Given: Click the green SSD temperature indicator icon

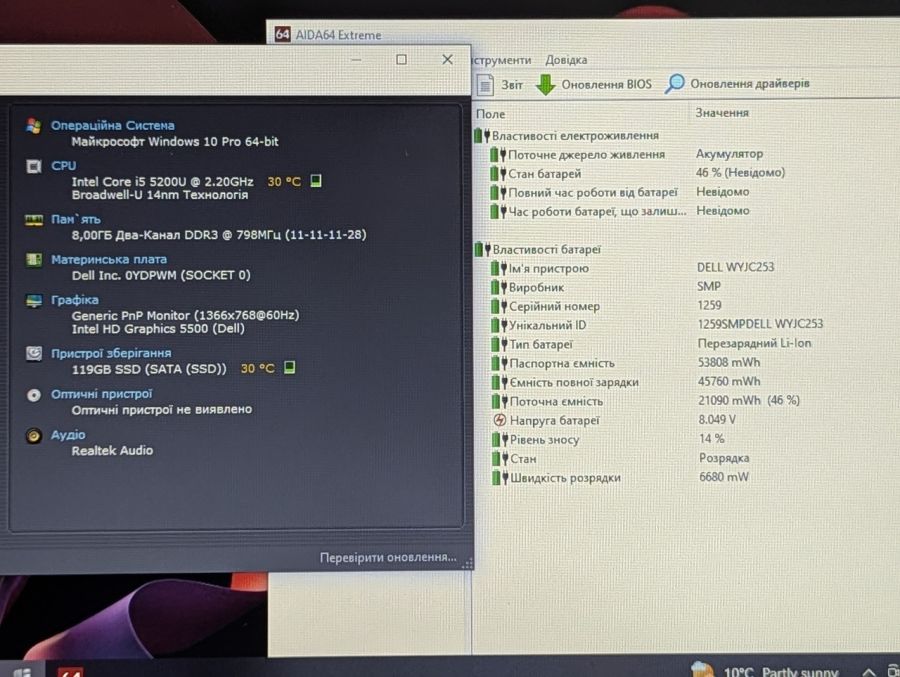Looking at the screenshot, I should 290,367.
